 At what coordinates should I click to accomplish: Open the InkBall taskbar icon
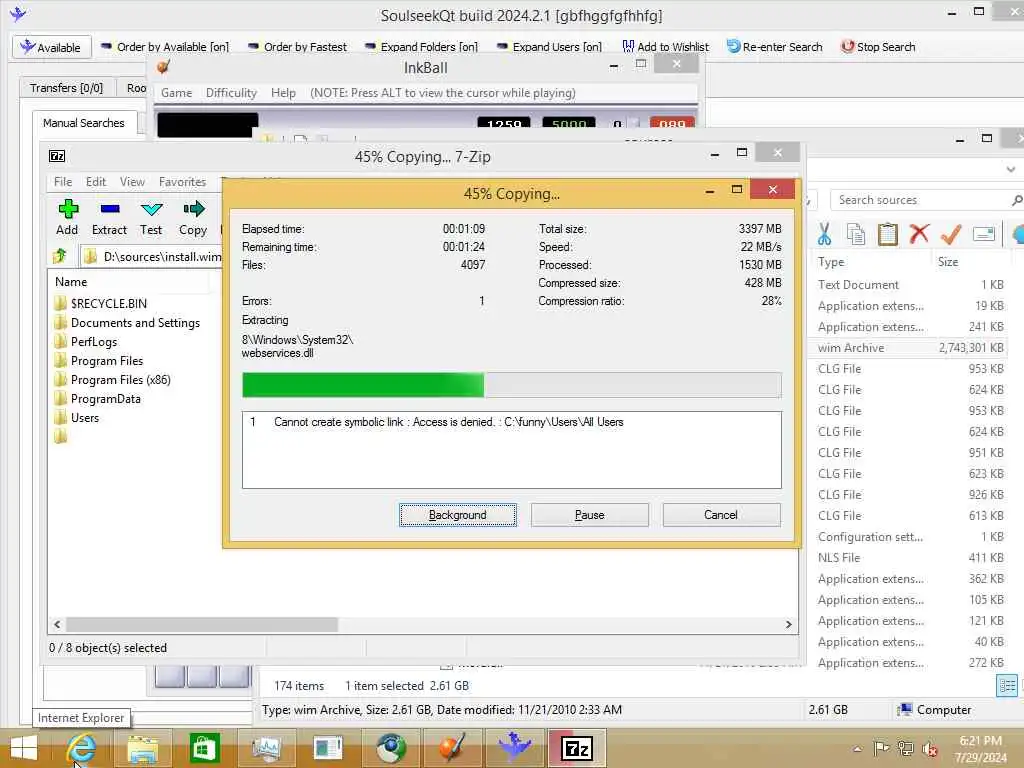[452, 748]
